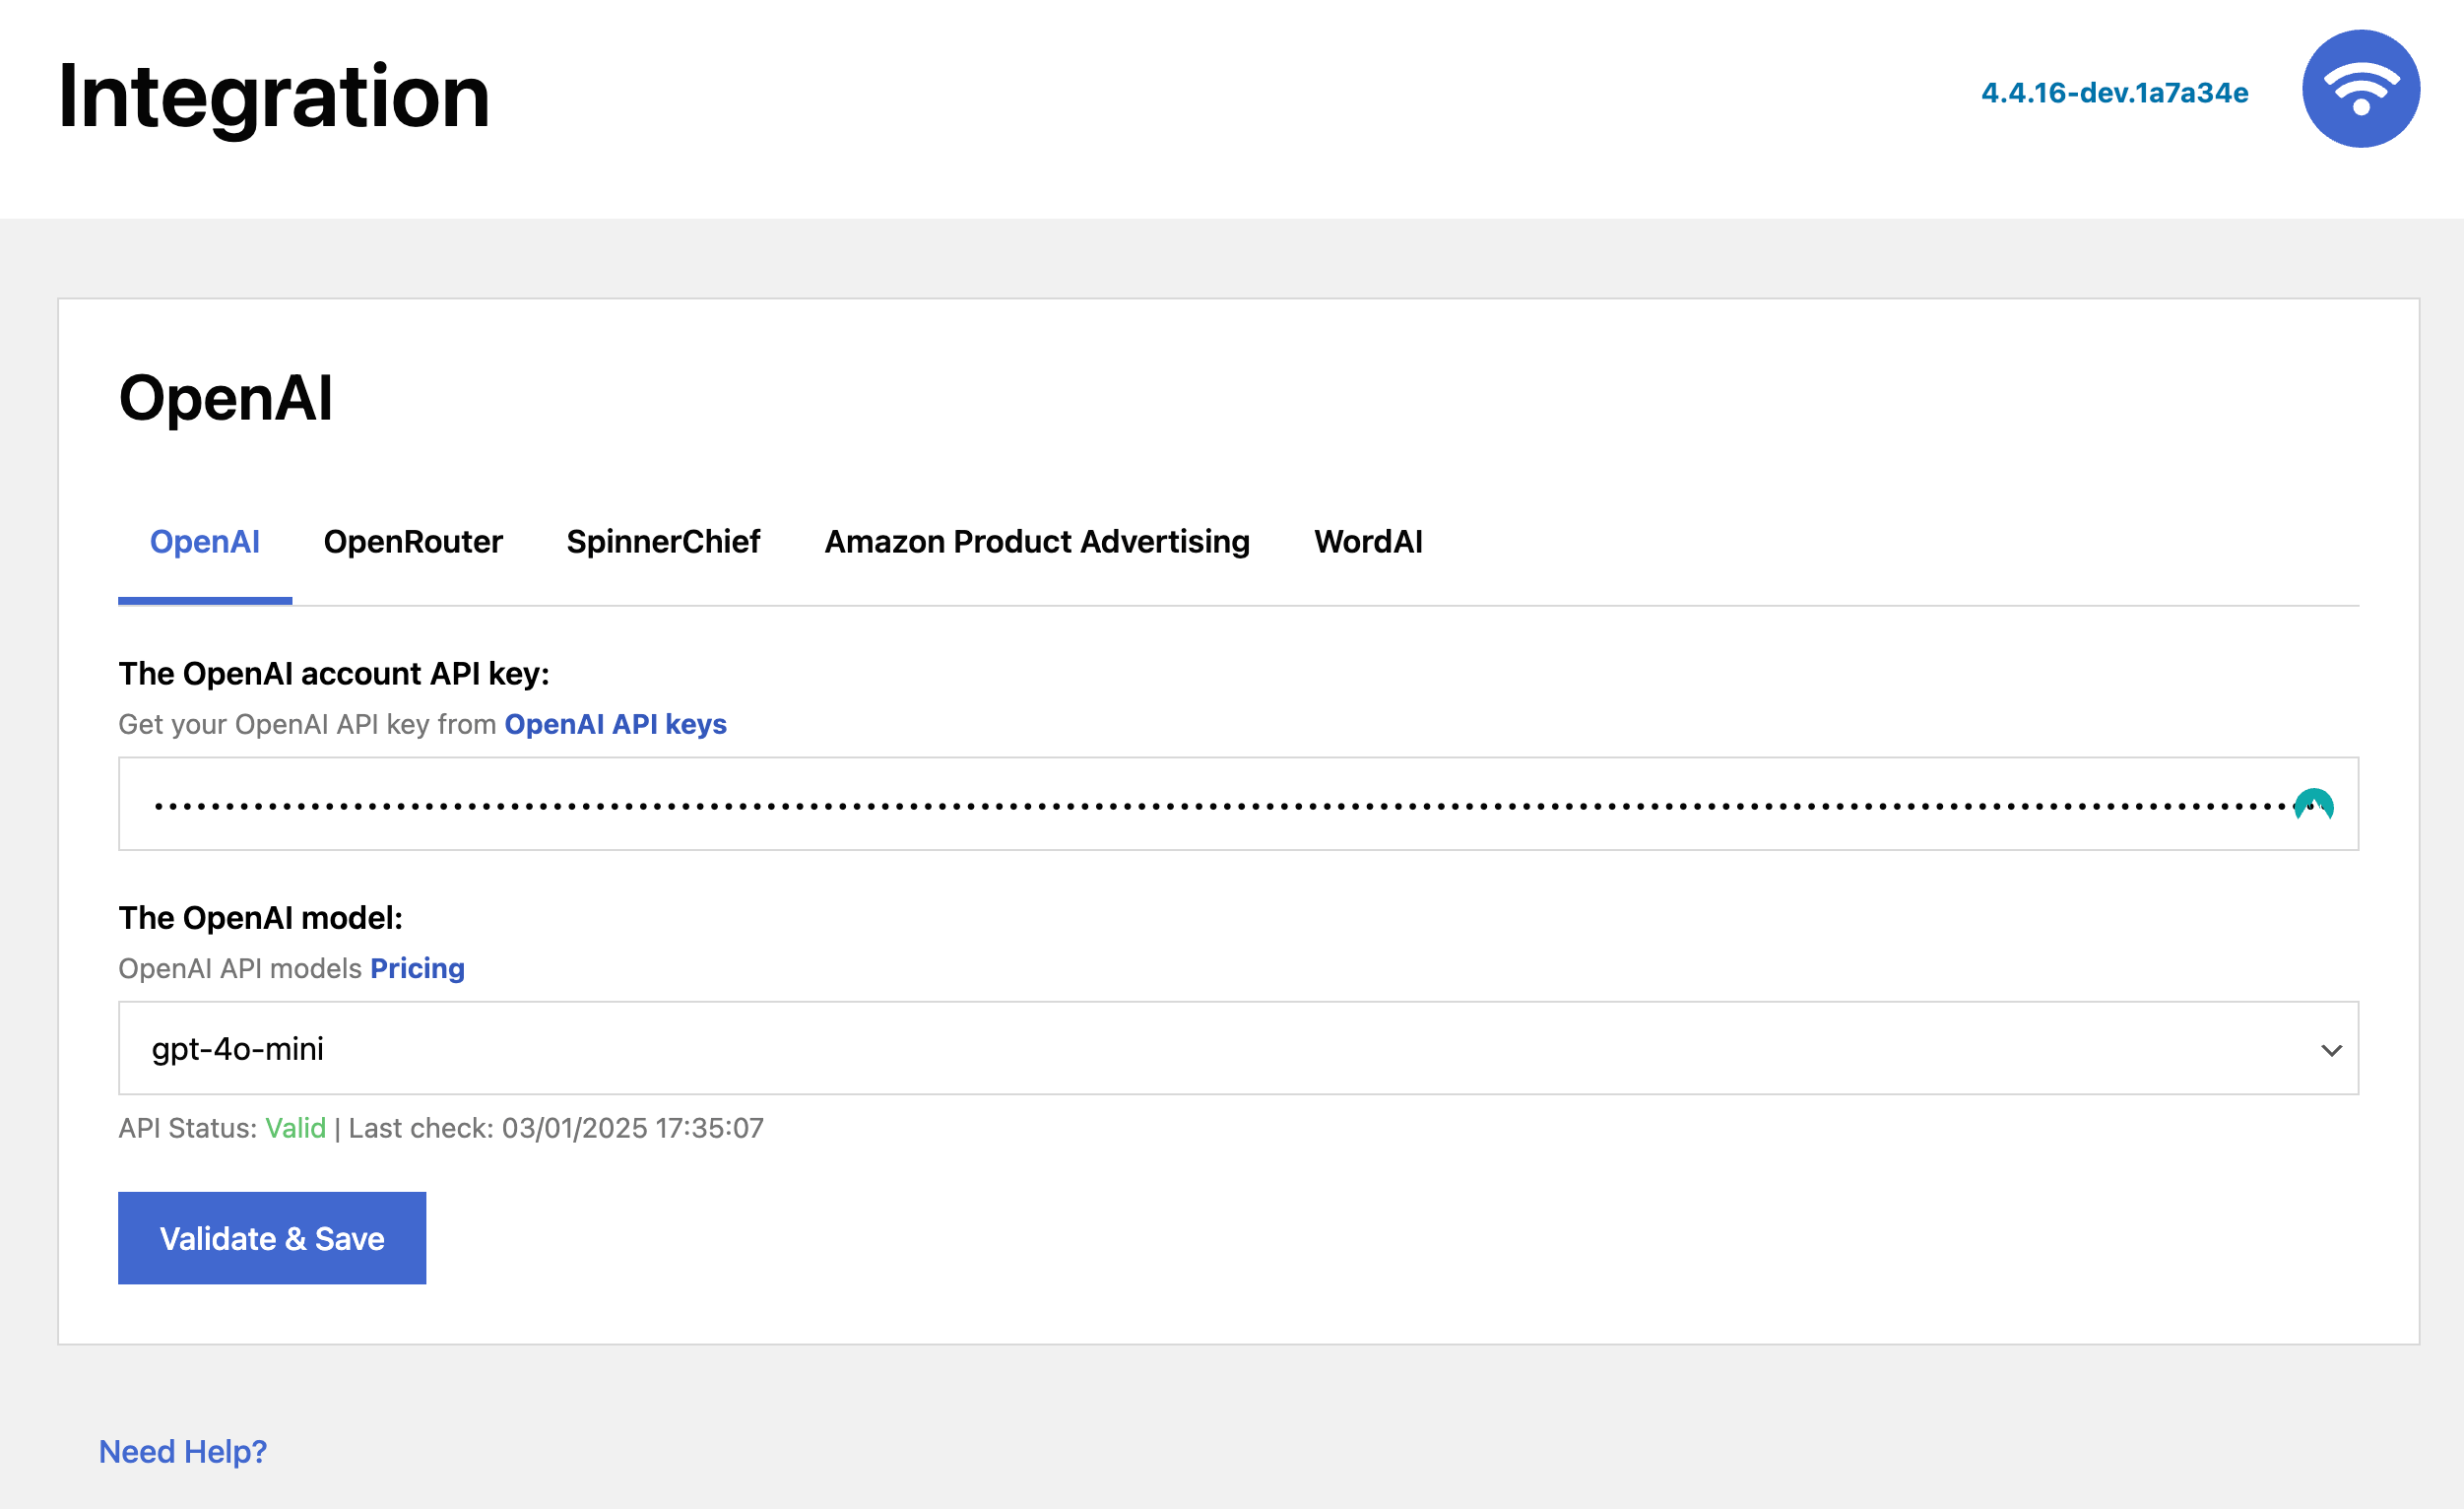The image size is (2464, 1509).
Task: Switch to the OpenRouter tab
Action: point(413,541)
